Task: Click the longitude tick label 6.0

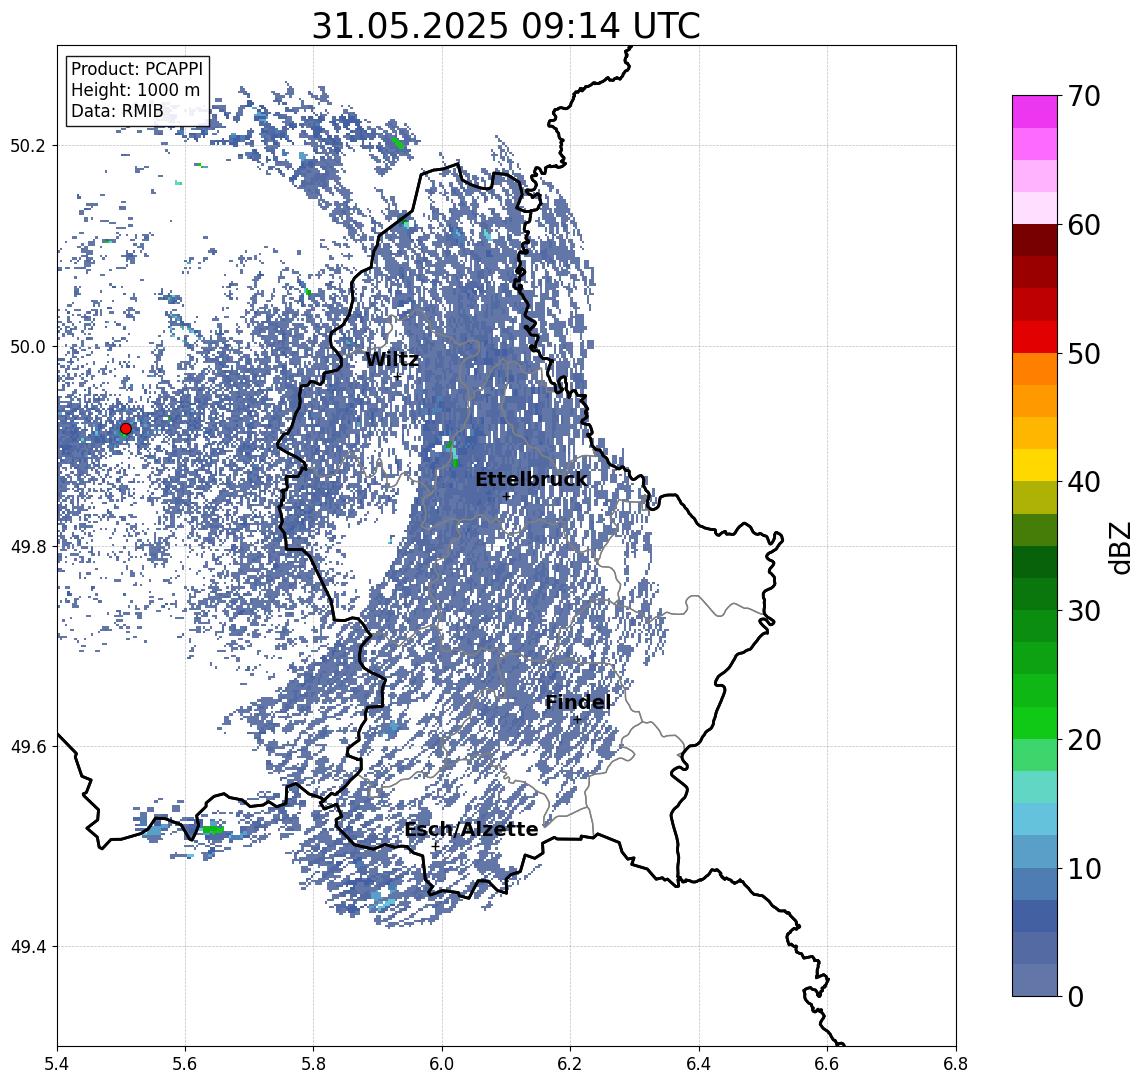Action: tap(443, 1064)
